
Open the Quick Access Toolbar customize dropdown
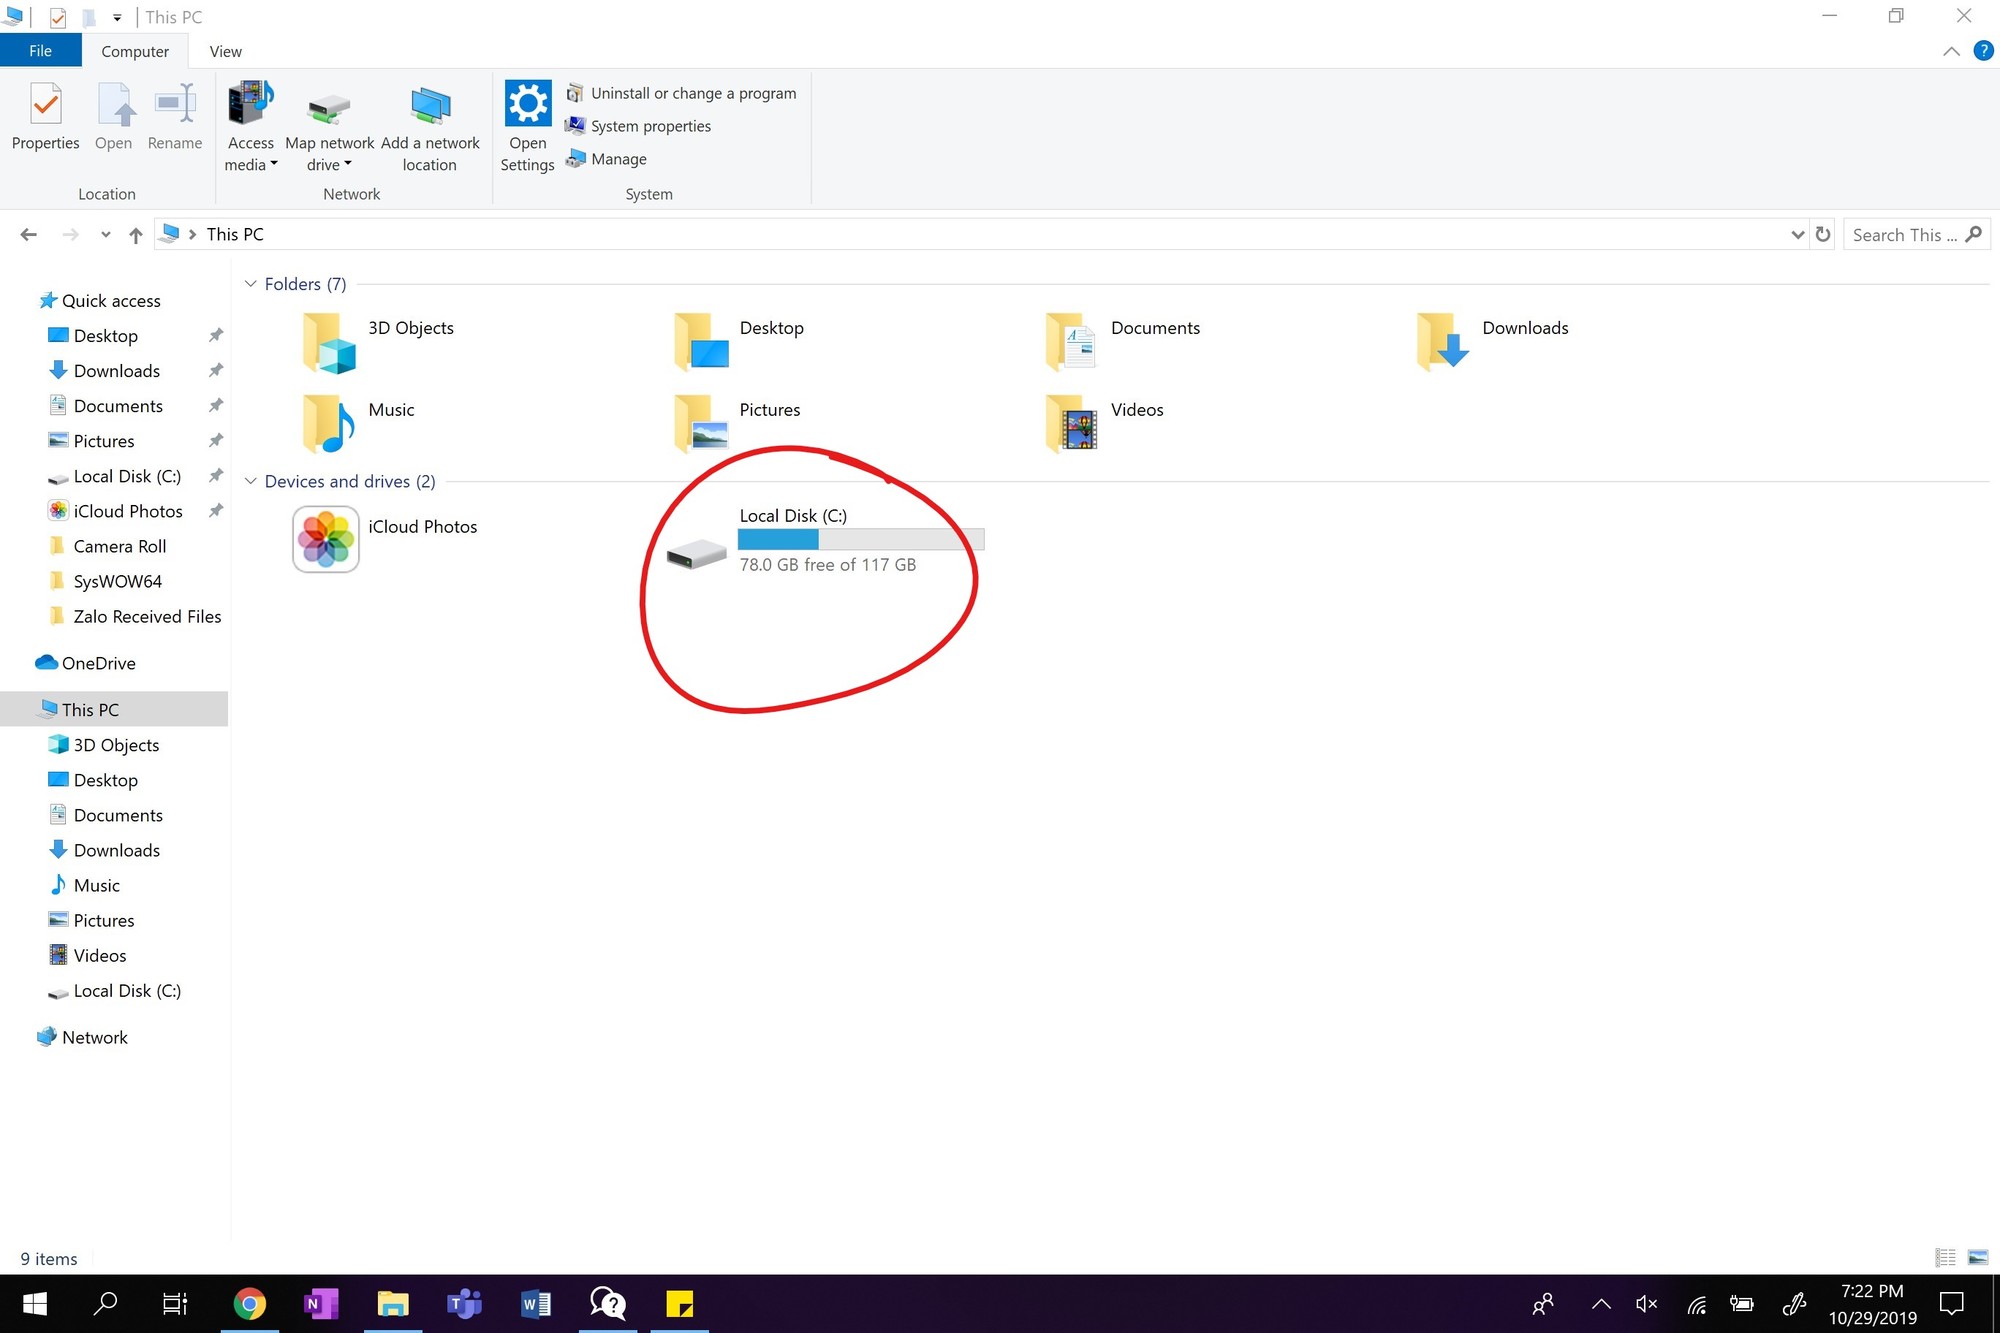117,17
